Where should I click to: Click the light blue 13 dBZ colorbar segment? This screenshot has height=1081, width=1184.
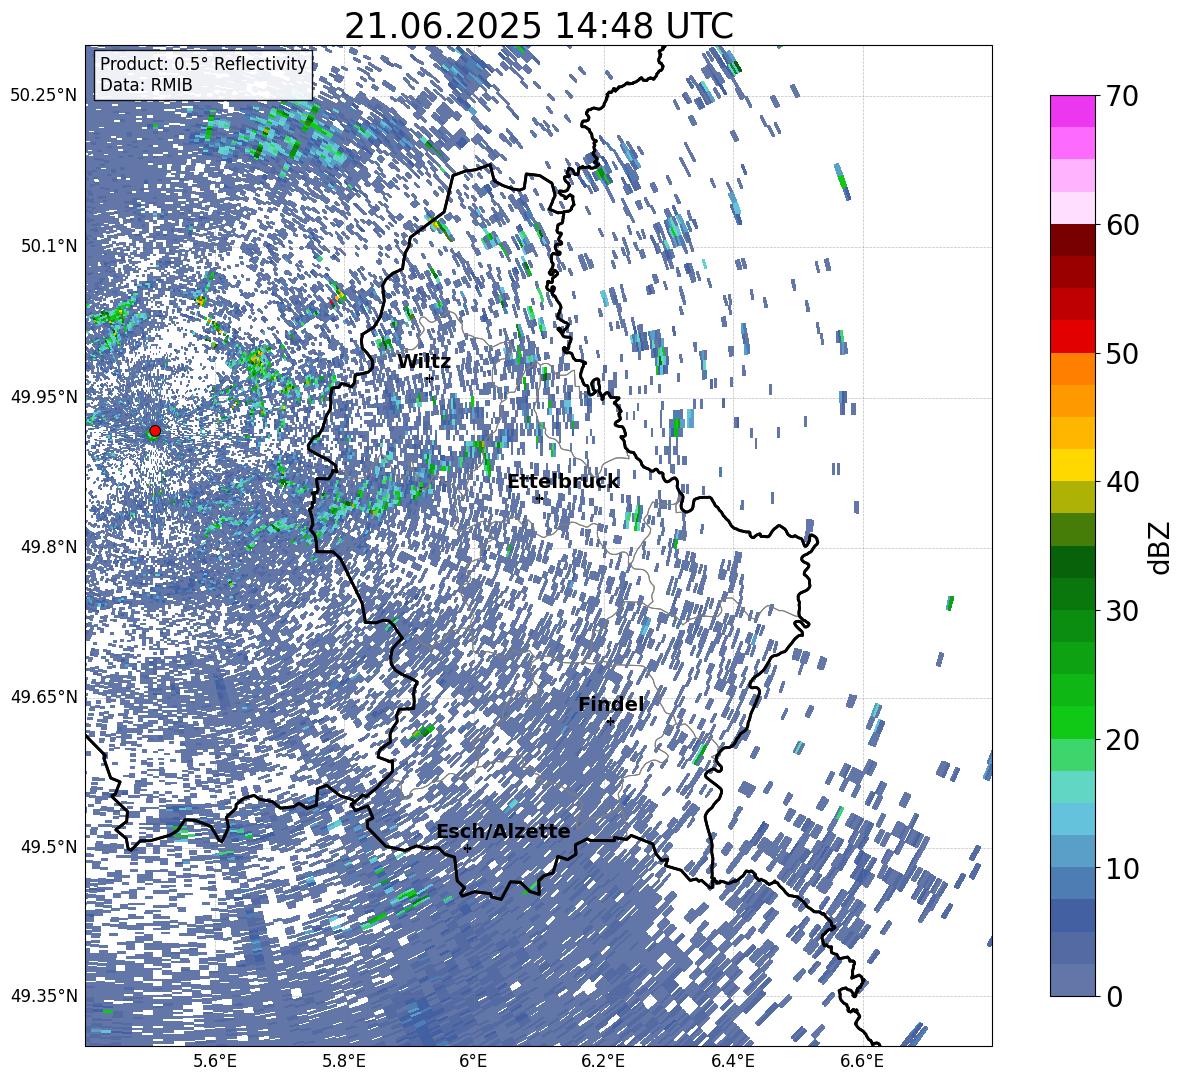pyautogui.click(x=1072, y=819)
